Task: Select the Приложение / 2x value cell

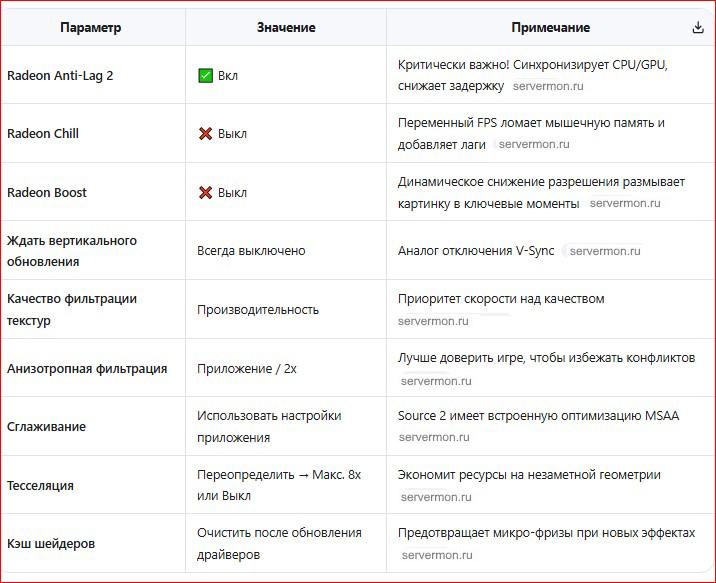Action: coord(247,369)
